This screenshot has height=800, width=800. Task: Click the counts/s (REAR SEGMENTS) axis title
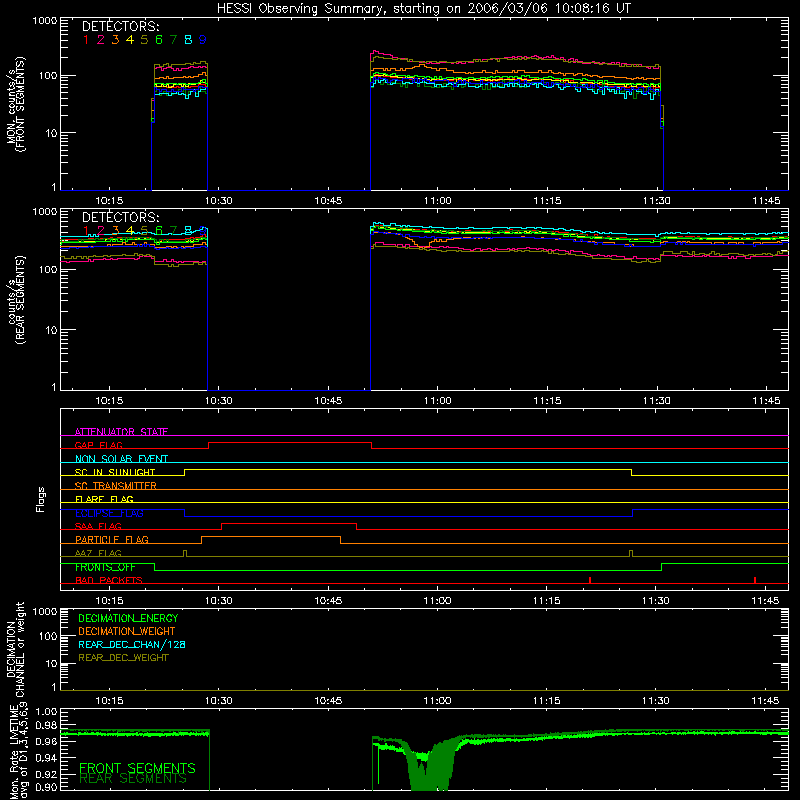coord(16,300)
